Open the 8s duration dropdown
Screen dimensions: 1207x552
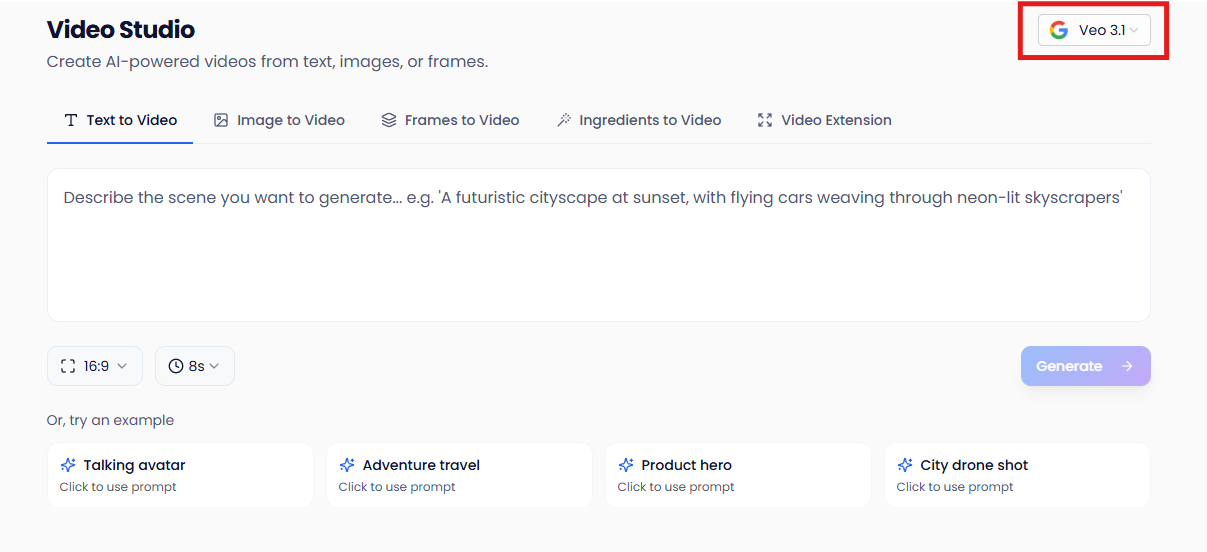pyautogui.click(x=195, y=366)
